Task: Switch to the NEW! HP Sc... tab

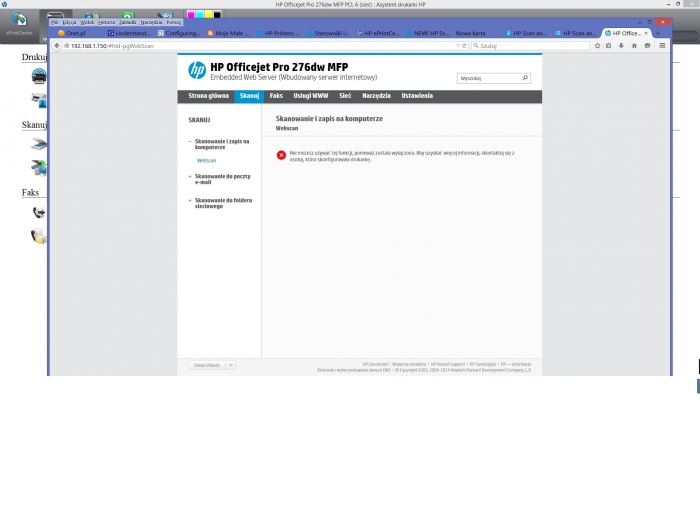Action: [x=427, y=33]
